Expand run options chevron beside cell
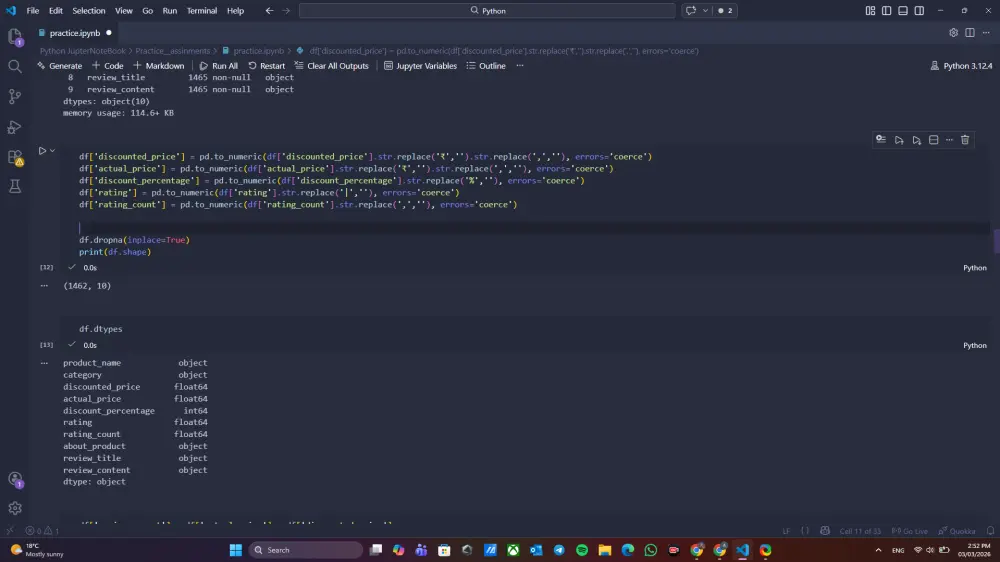Viewport: 1000px width, 562px height. click(52, 151)
